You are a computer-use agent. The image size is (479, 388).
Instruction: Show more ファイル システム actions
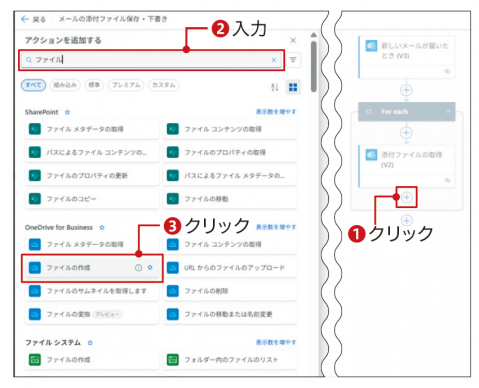click(276, 343)
